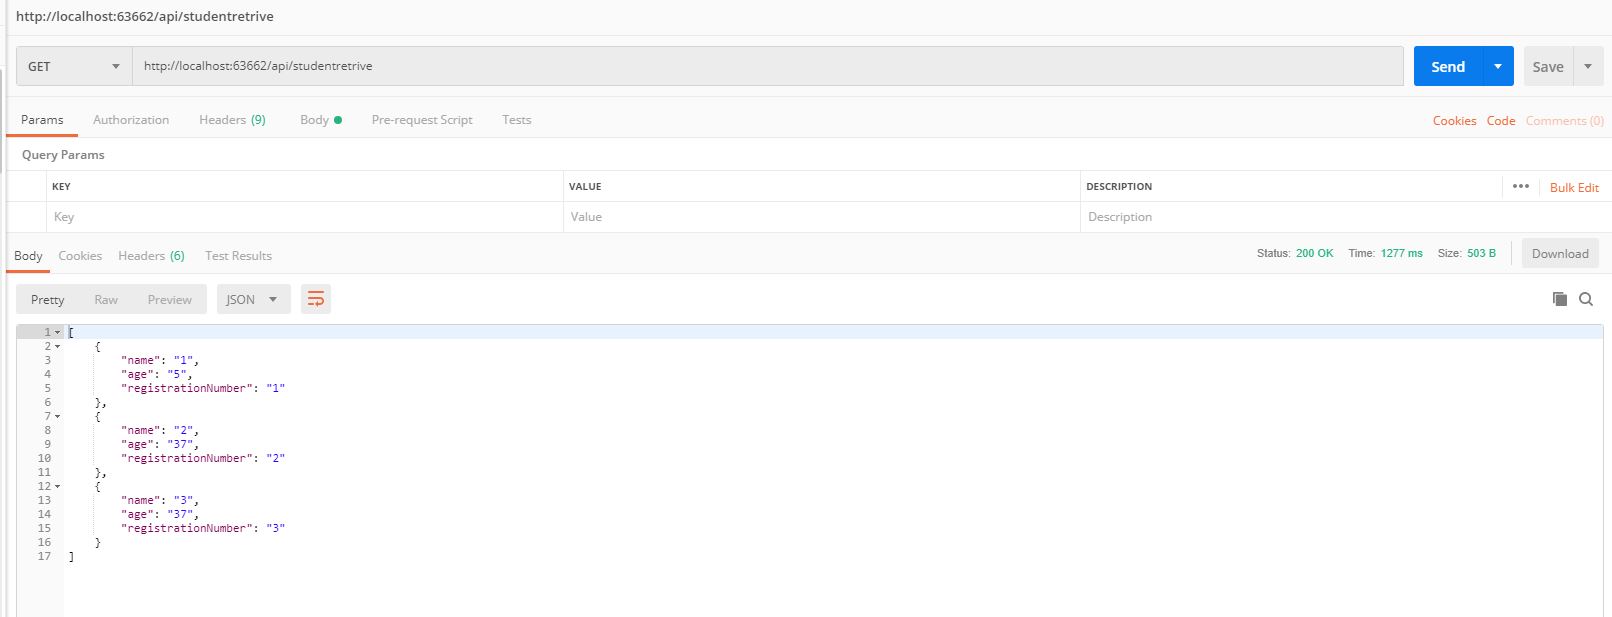Switch response view to Preview
1612x617 pixels.
point(170,299)
